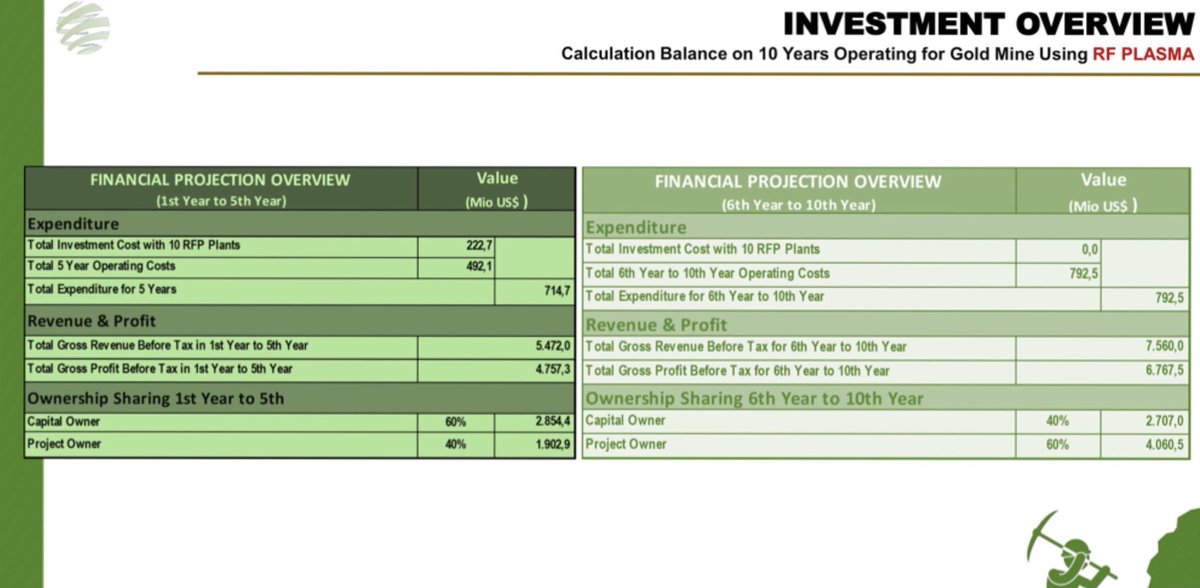Viewport: 1200px width, 588px height.
Task: Click the globe logo icon at top left
Action: point(83,28)
